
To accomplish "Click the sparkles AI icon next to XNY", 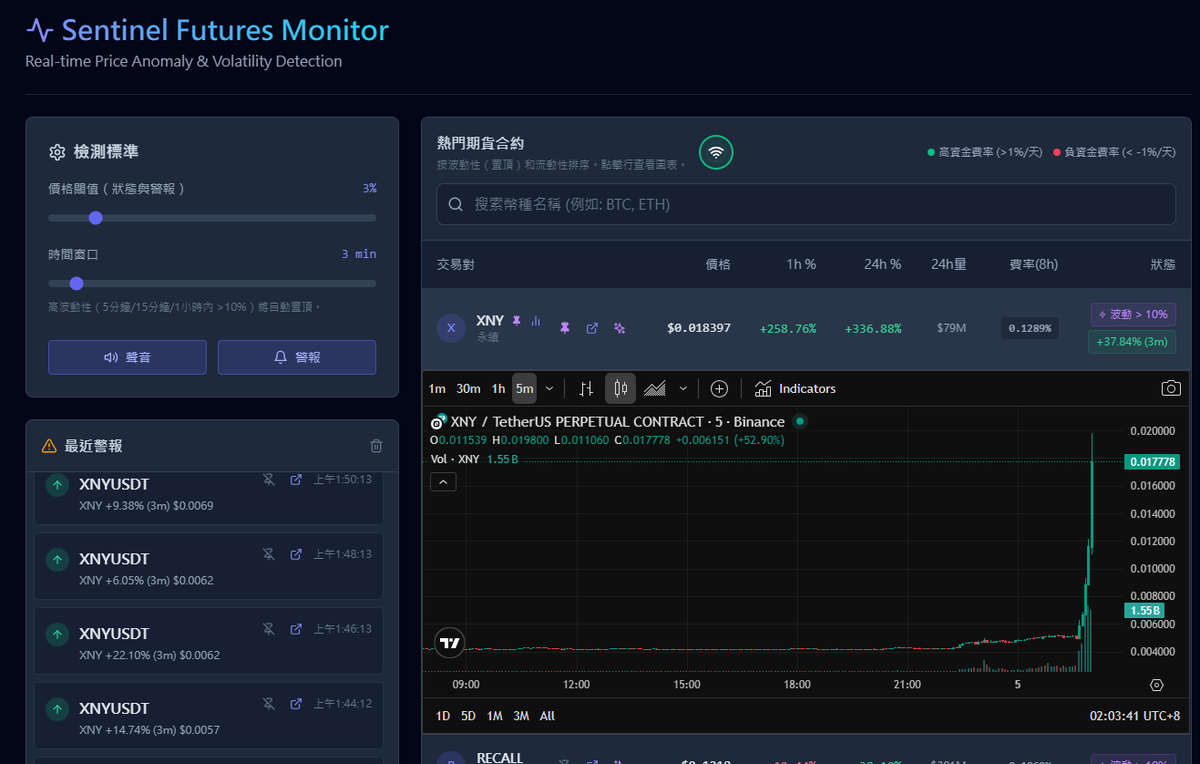I will point(620,328).
